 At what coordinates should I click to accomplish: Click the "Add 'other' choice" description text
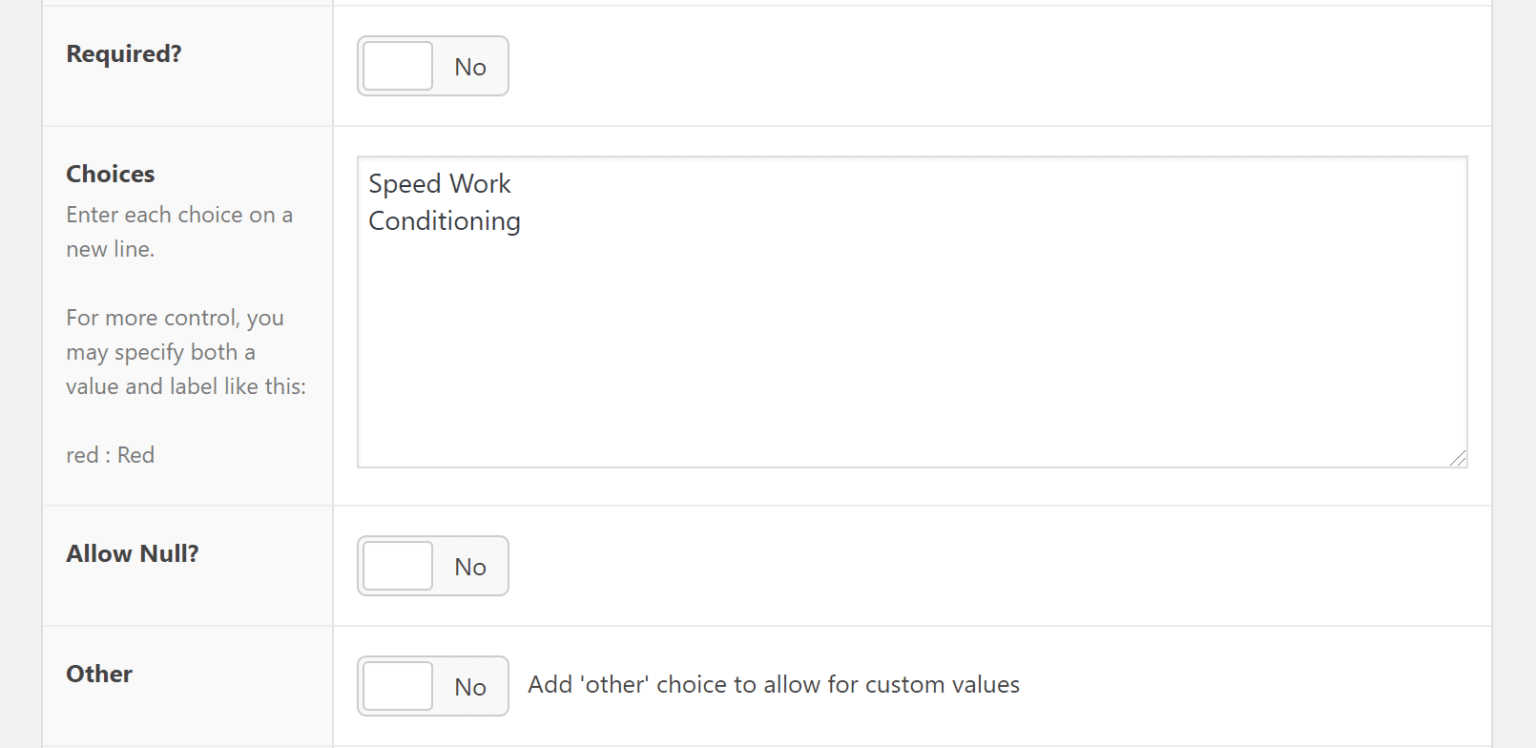(x=773, y=685)
